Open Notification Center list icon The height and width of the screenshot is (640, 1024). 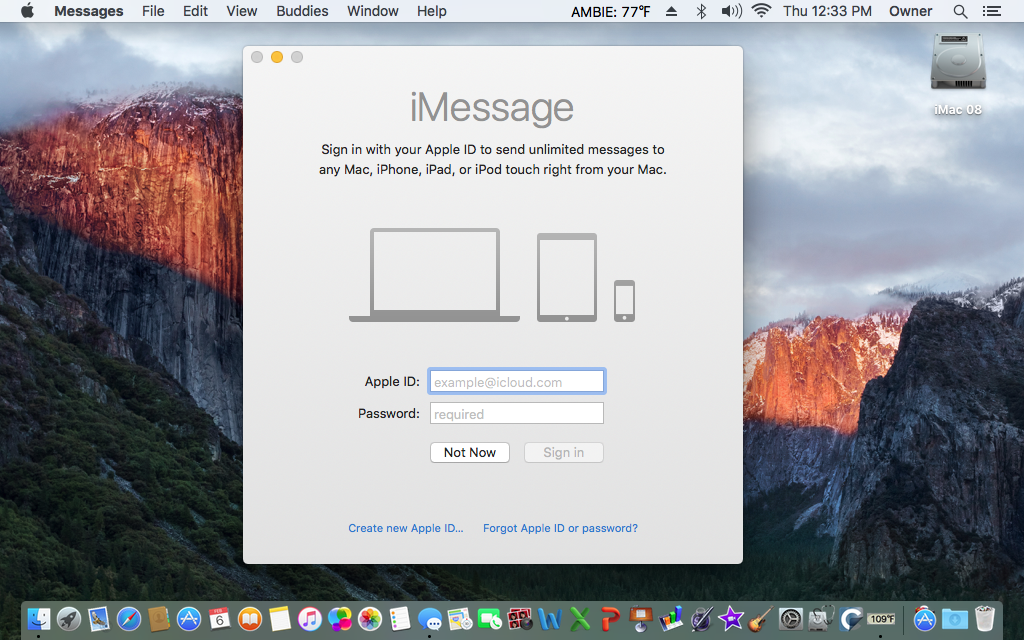tap(992, 11)
